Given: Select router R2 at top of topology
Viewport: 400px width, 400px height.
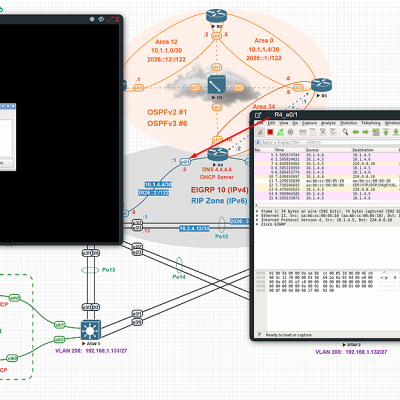Looking at the screenshot, I should [216, 16].
